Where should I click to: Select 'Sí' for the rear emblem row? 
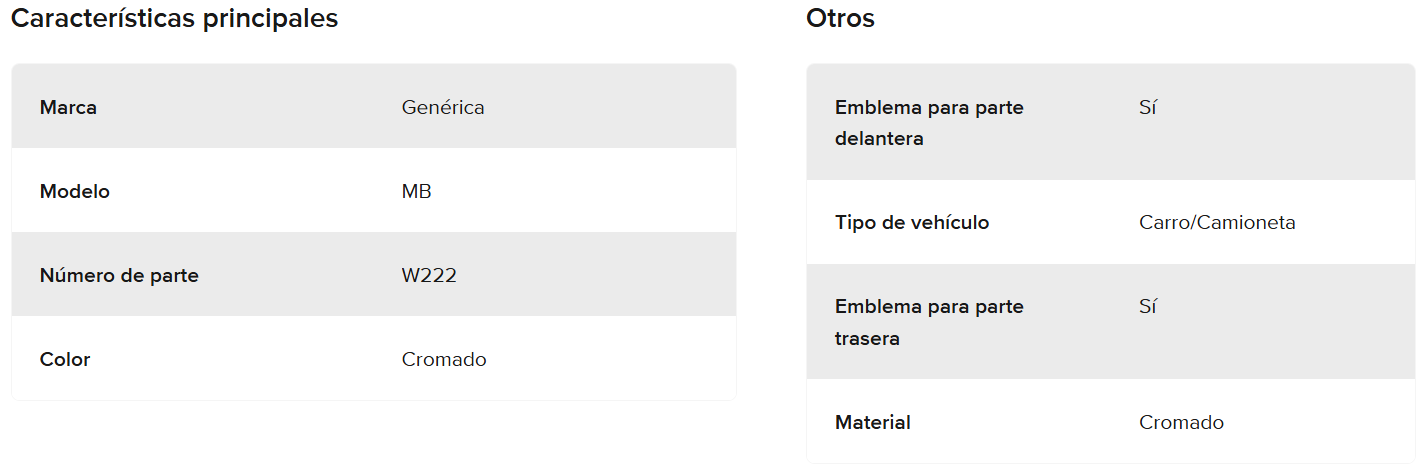pyautogui.click(x=1147, y=306)
